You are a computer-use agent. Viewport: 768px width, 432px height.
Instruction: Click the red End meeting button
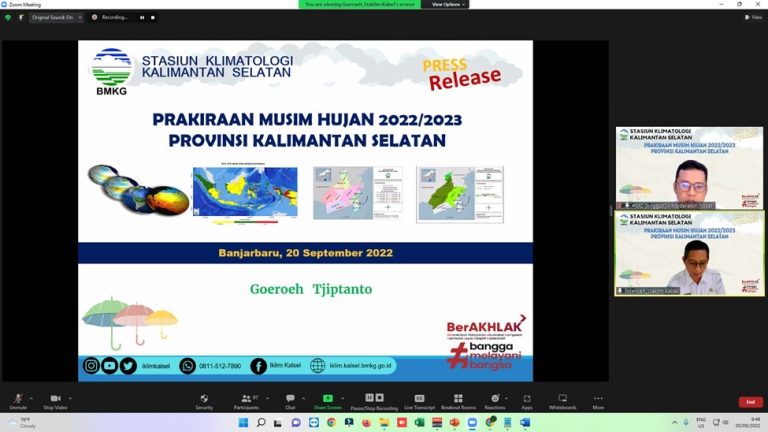pyautogui.click(x=751, y=402)
